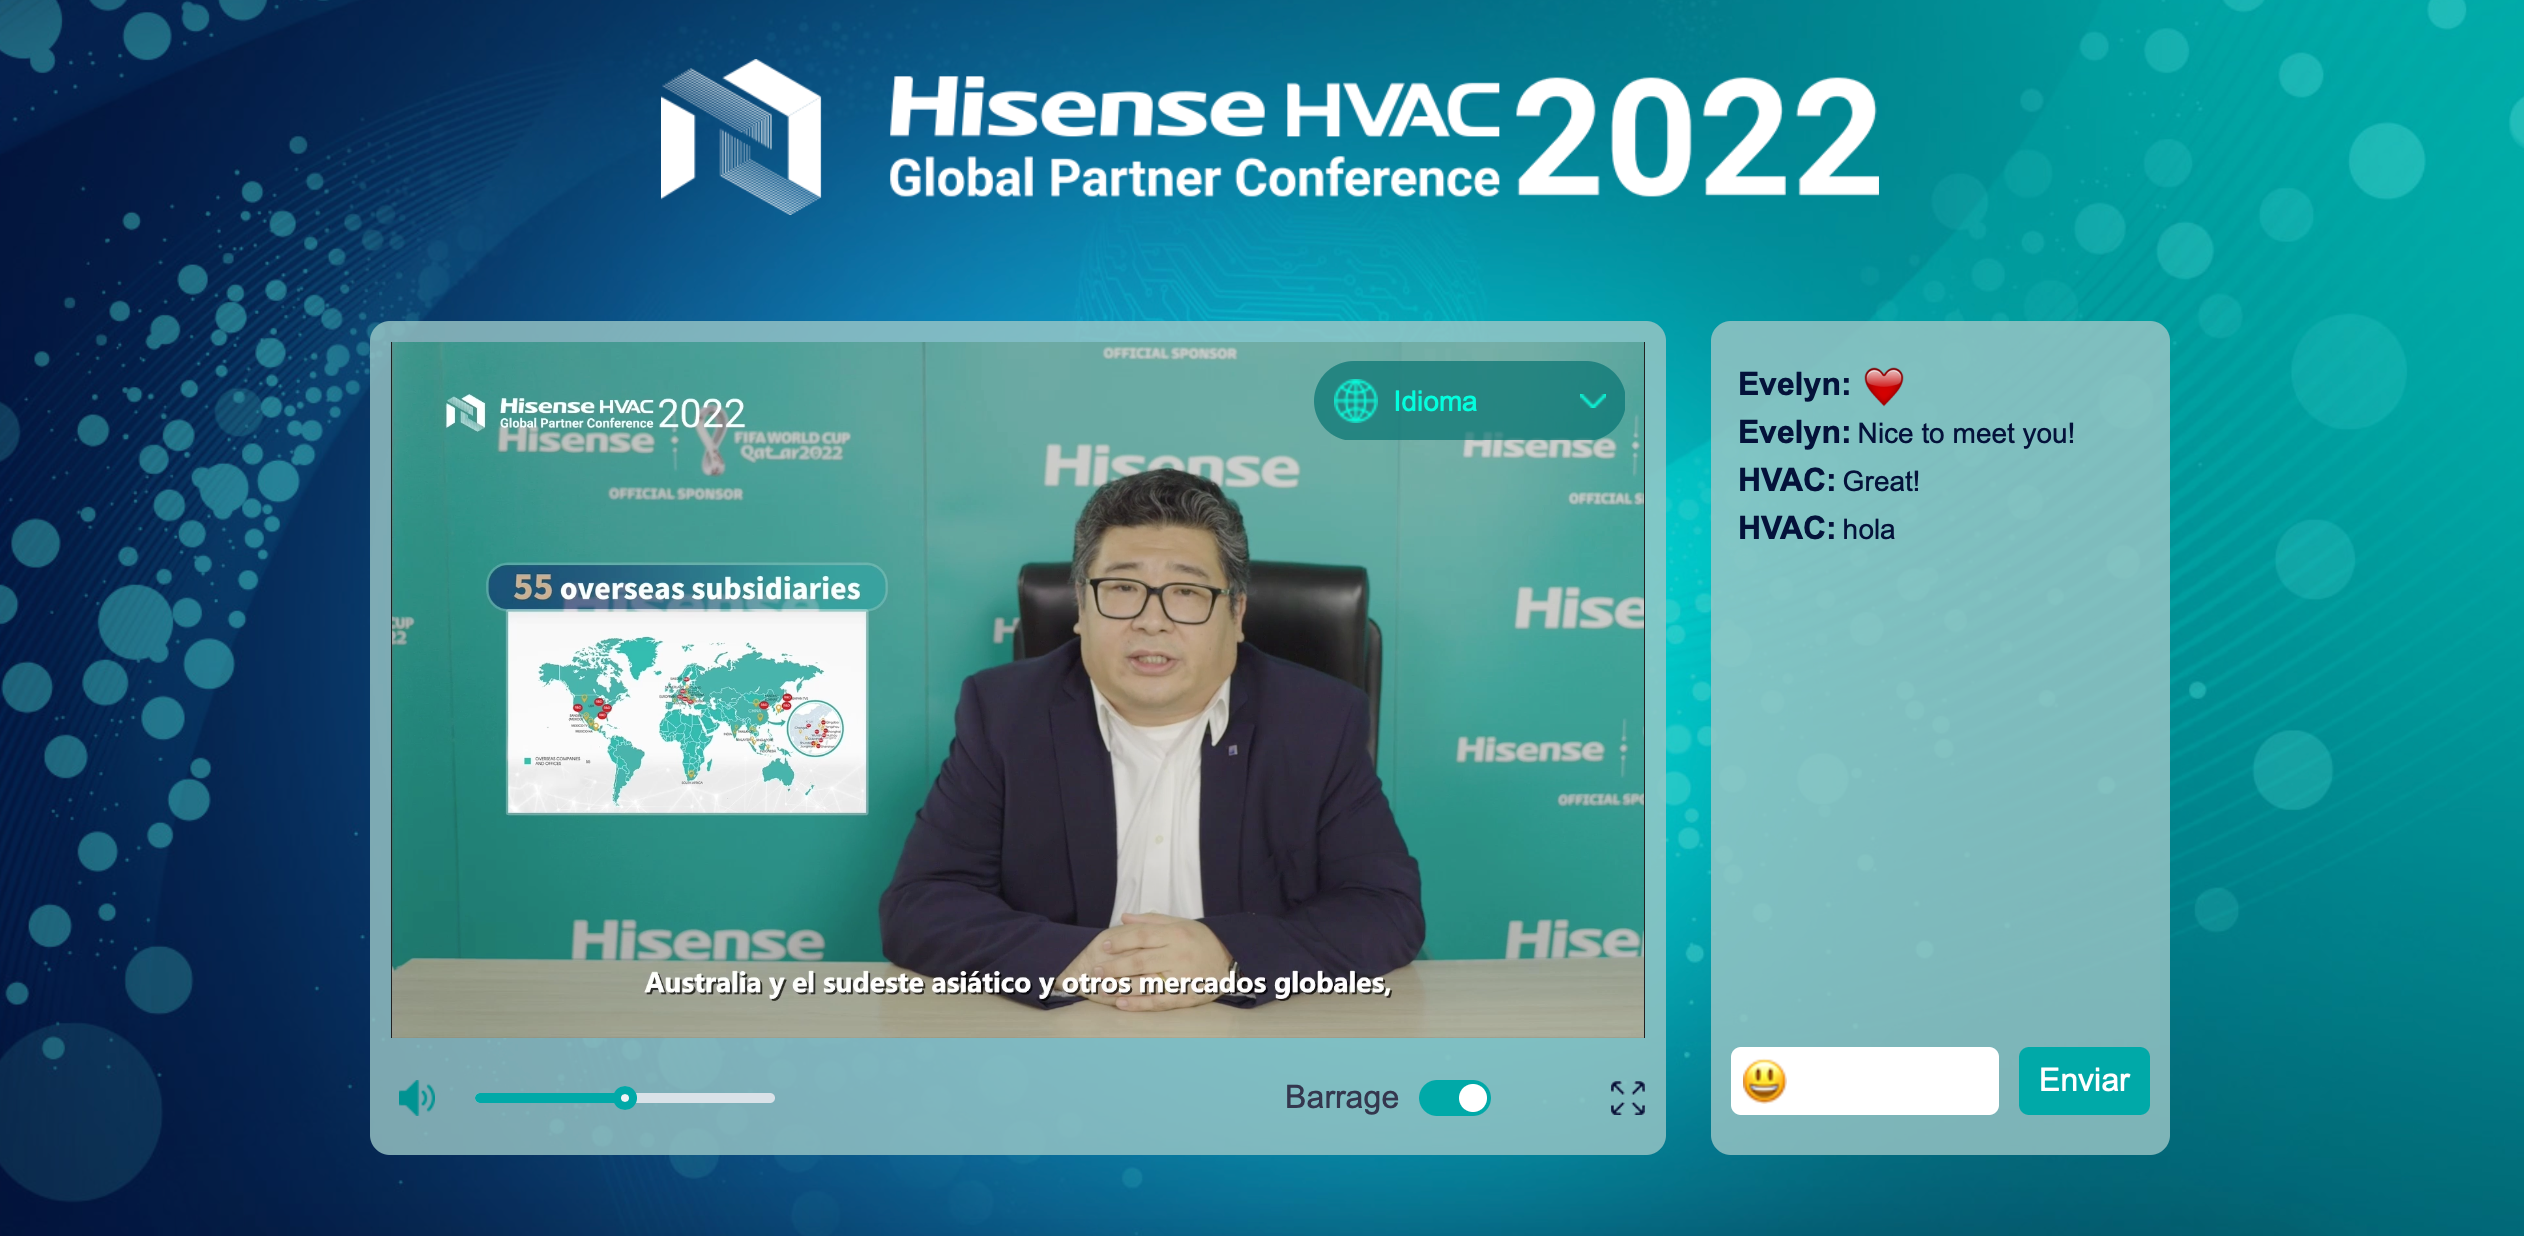Click the Barrage label text
This screenshot has width=2524, height=1236.
click(x=1341, y=1098)
